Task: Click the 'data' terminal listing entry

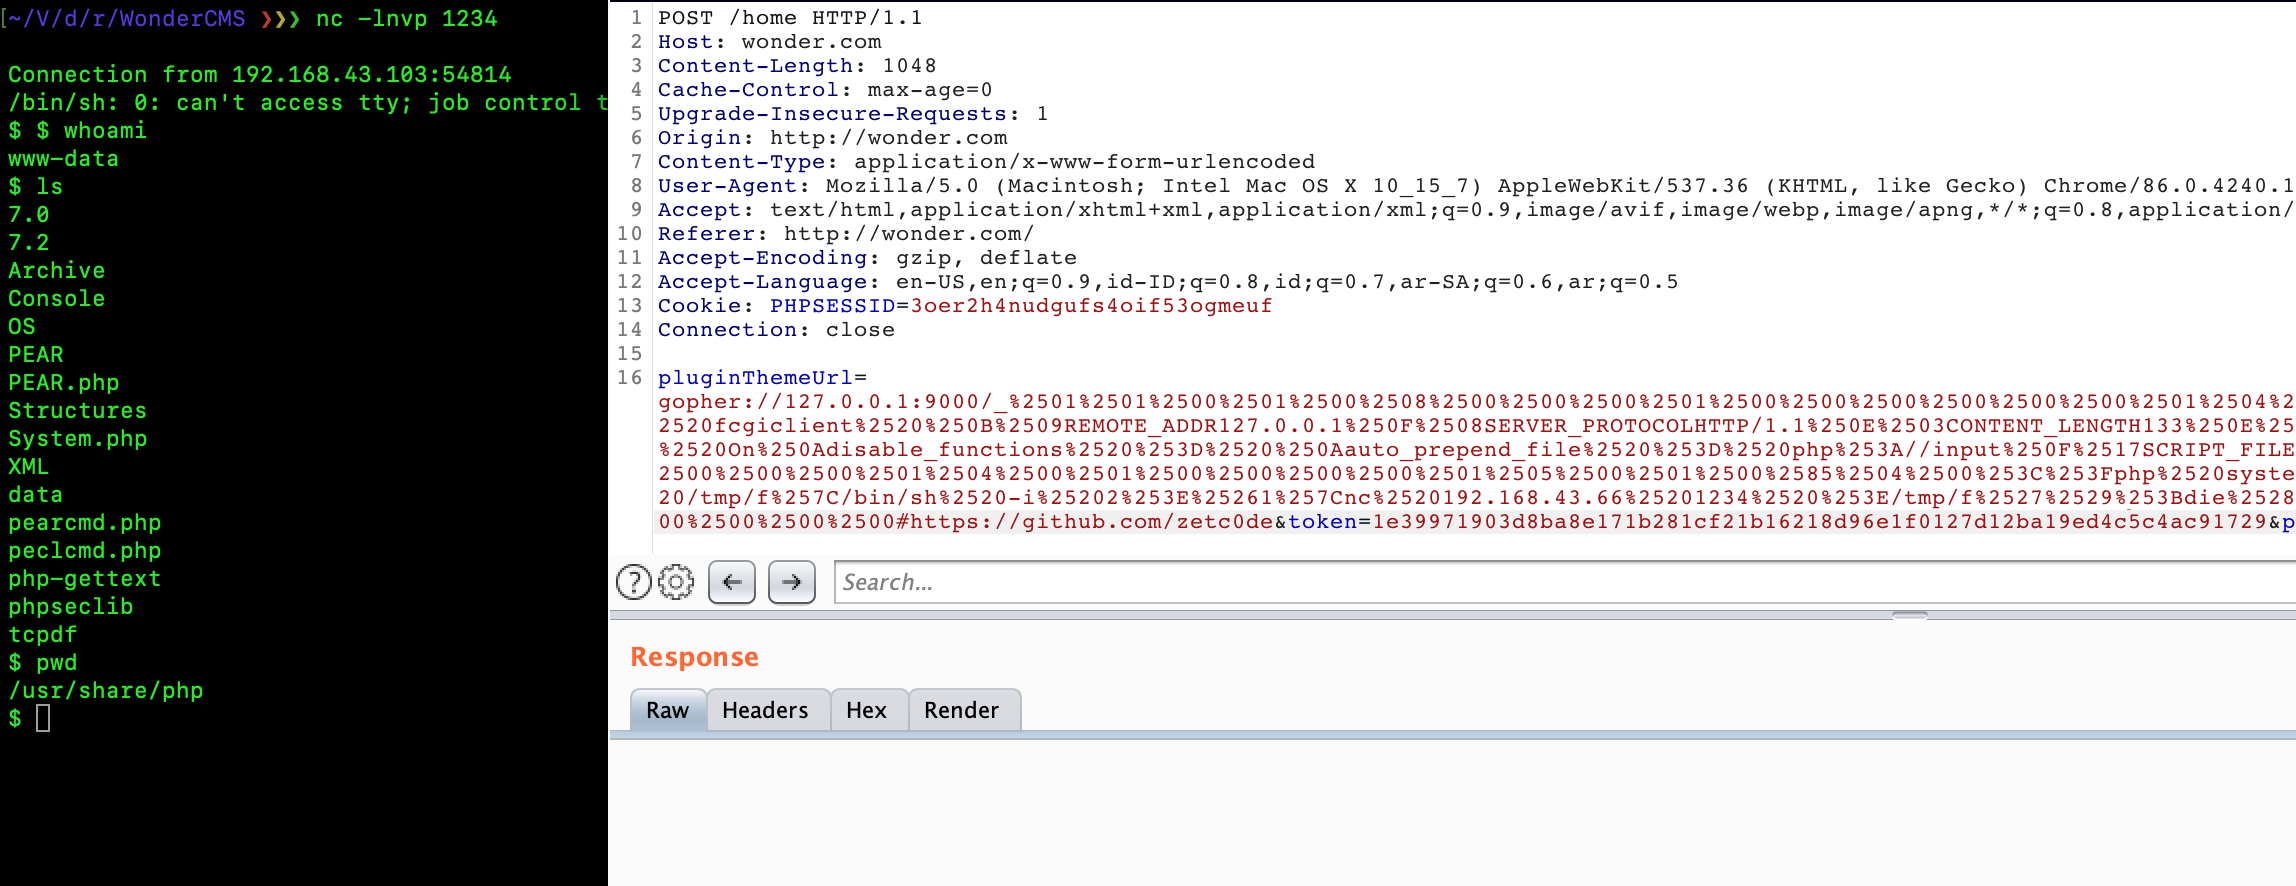Action: pyautogui.click(x=36, y=495)
